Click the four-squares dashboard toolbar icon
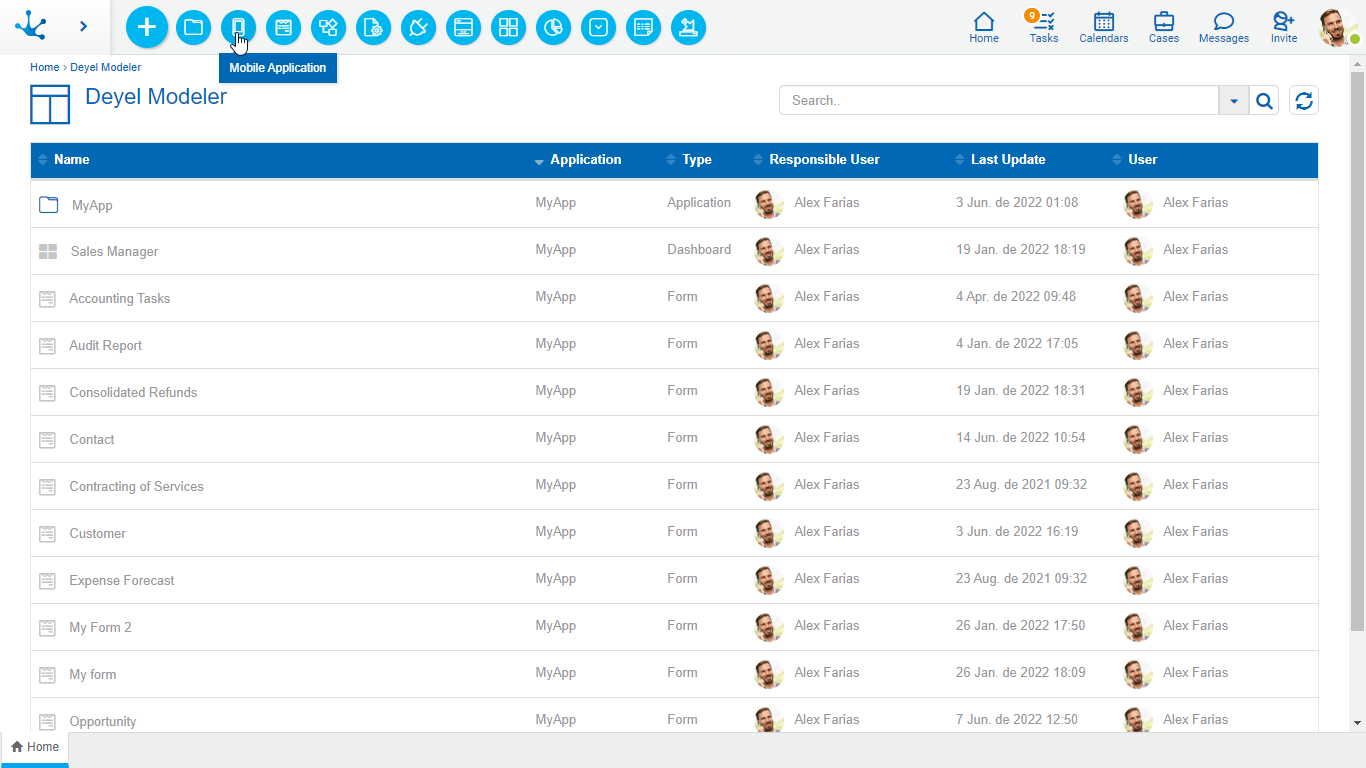Viewport: 1366px width, 768px height. pyautogui.click(x=508, y=28)
